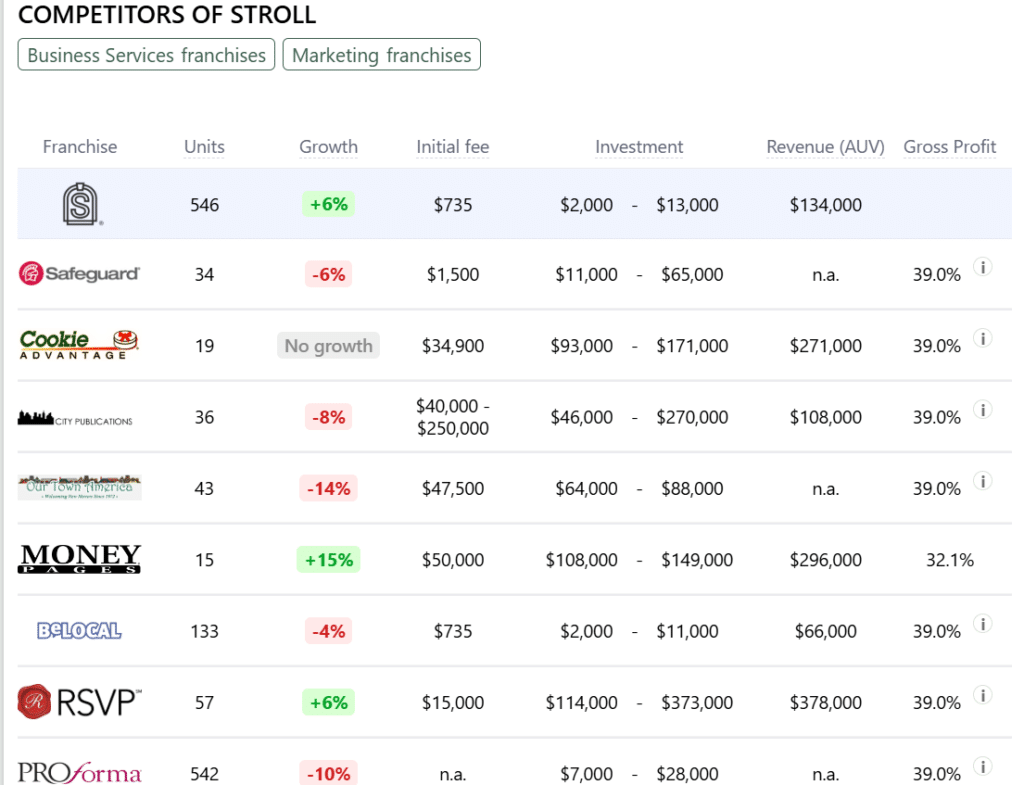This screenshot has width=1024, height=785.
Task: Click the -6% growth badge for Safeguard
Action: (x=328, y=274)
